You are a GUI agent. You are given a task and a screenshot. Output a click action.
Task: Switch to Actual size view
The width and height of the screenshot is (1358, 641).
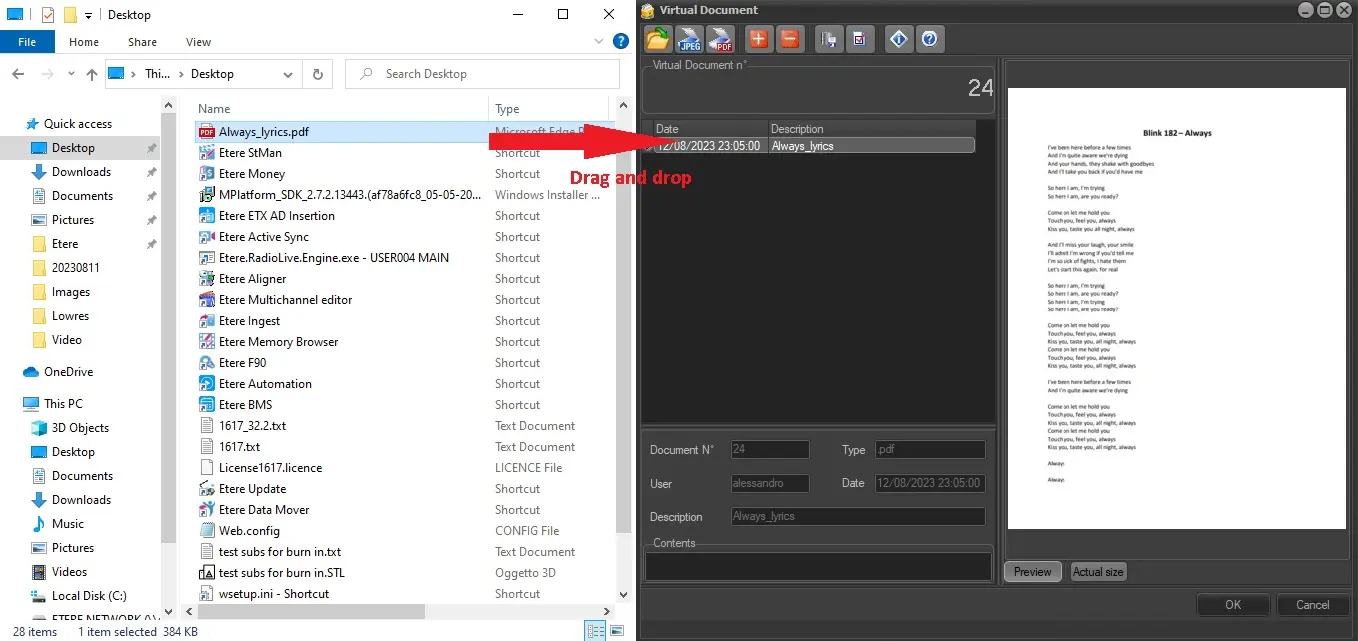tap(1098, 572)
